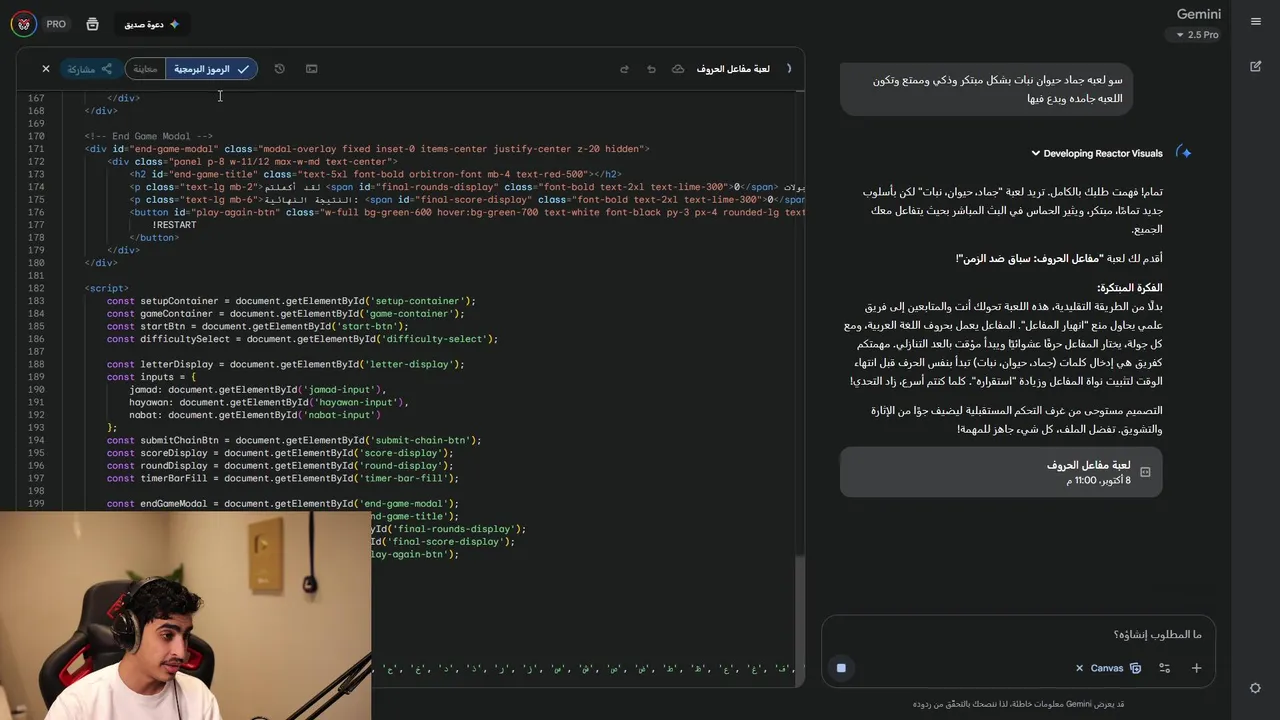Click code line 182 'const setupContainer'
The width and height of the screenshot is (1280, 720).
tap(291, 301)
